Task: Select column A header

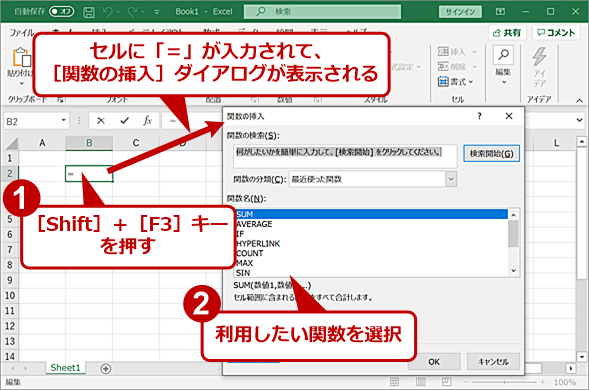Action: coord(42,143)
